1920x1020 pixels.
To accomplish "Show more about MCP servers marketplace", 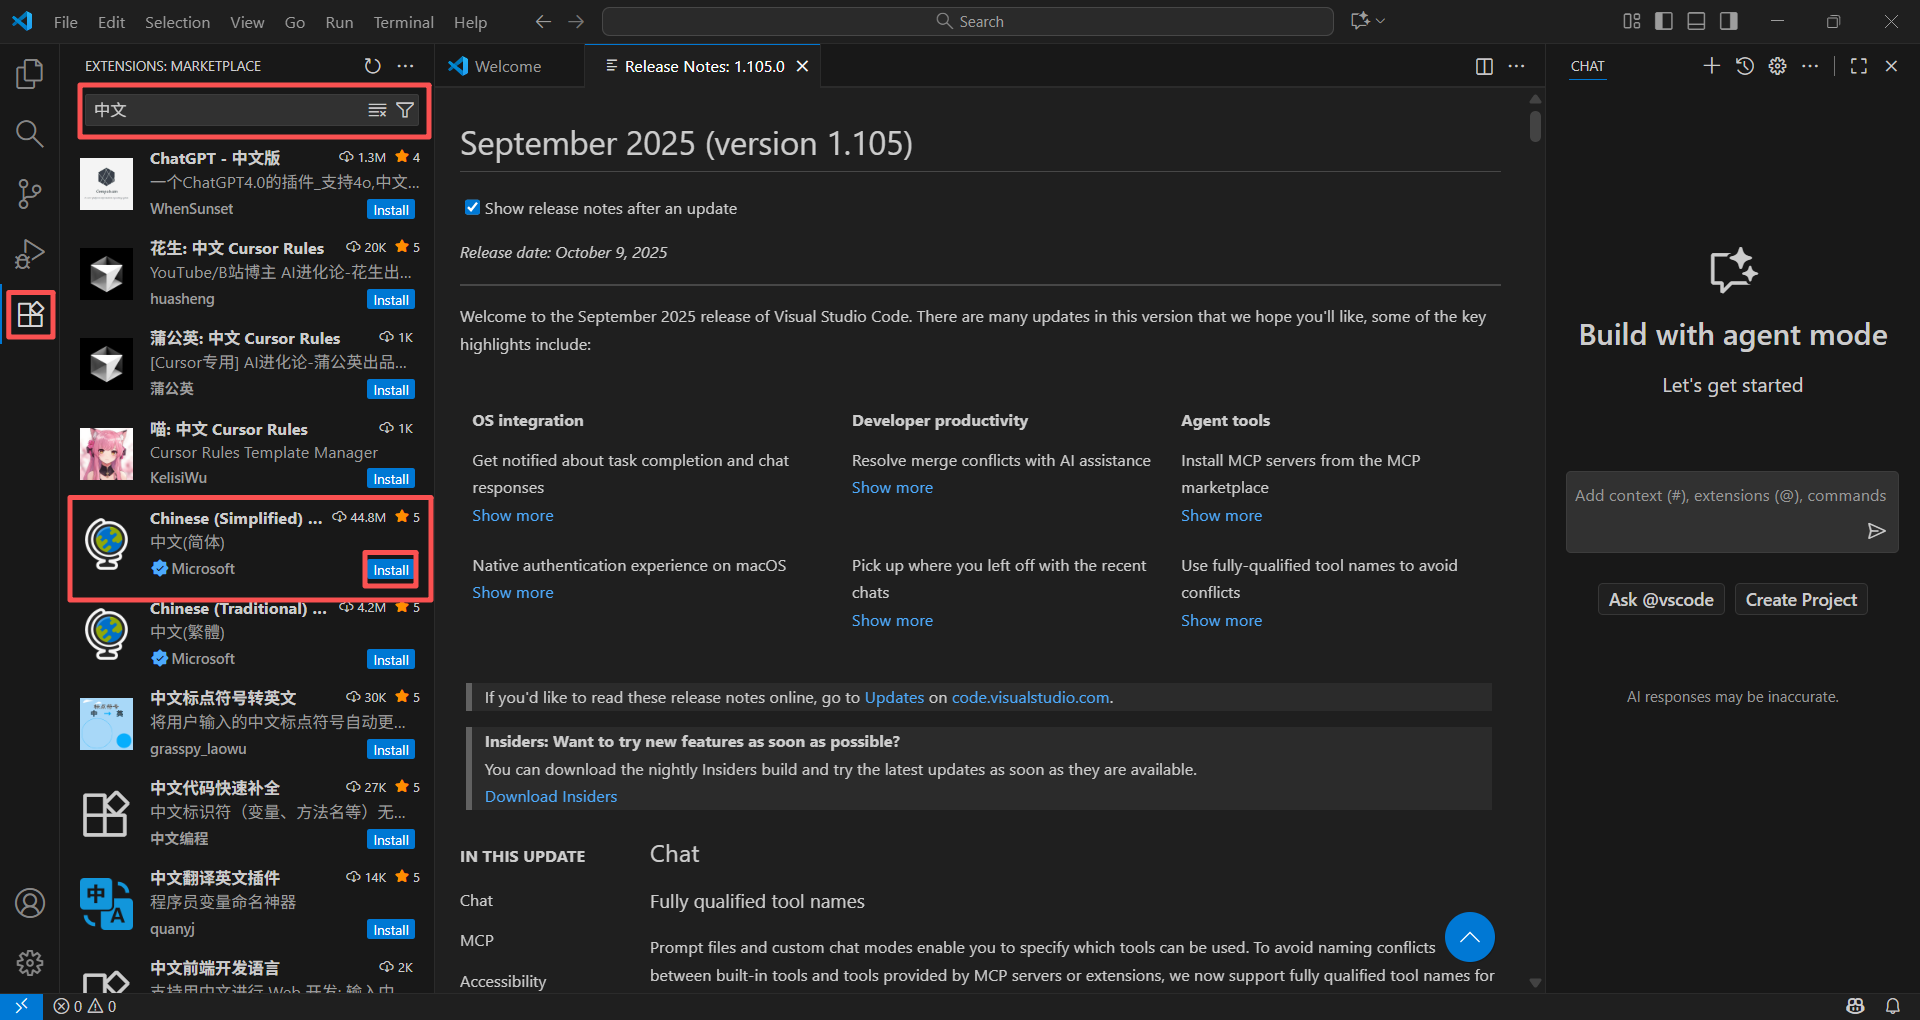I will click(x=1221, y=515).
